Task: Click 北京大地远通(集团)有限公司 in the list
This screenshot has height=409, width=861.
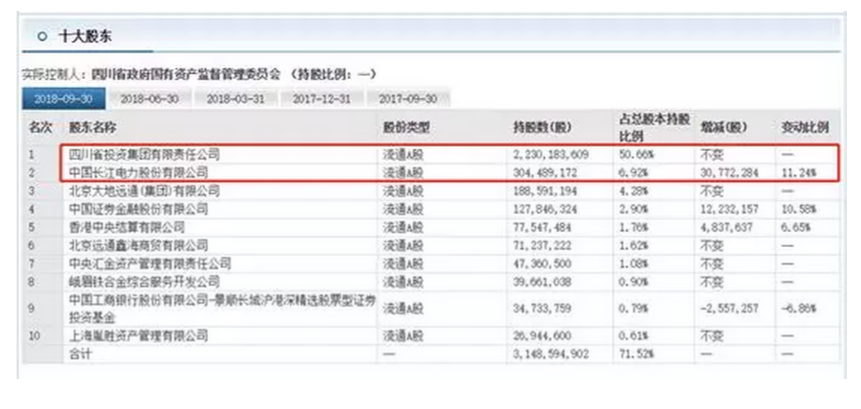Action: [x=138, y=190]
